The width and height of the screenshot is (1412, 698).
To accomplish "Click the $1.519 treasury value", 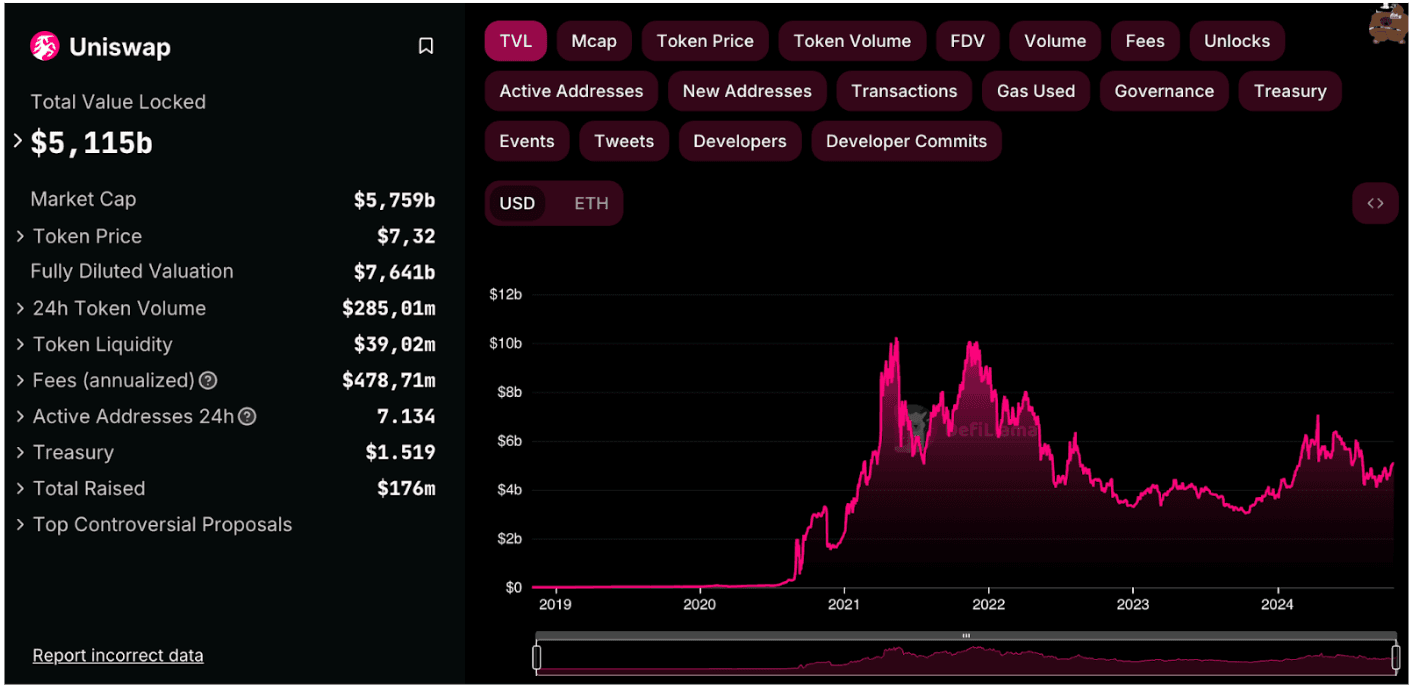I will [x=400, y=452].
